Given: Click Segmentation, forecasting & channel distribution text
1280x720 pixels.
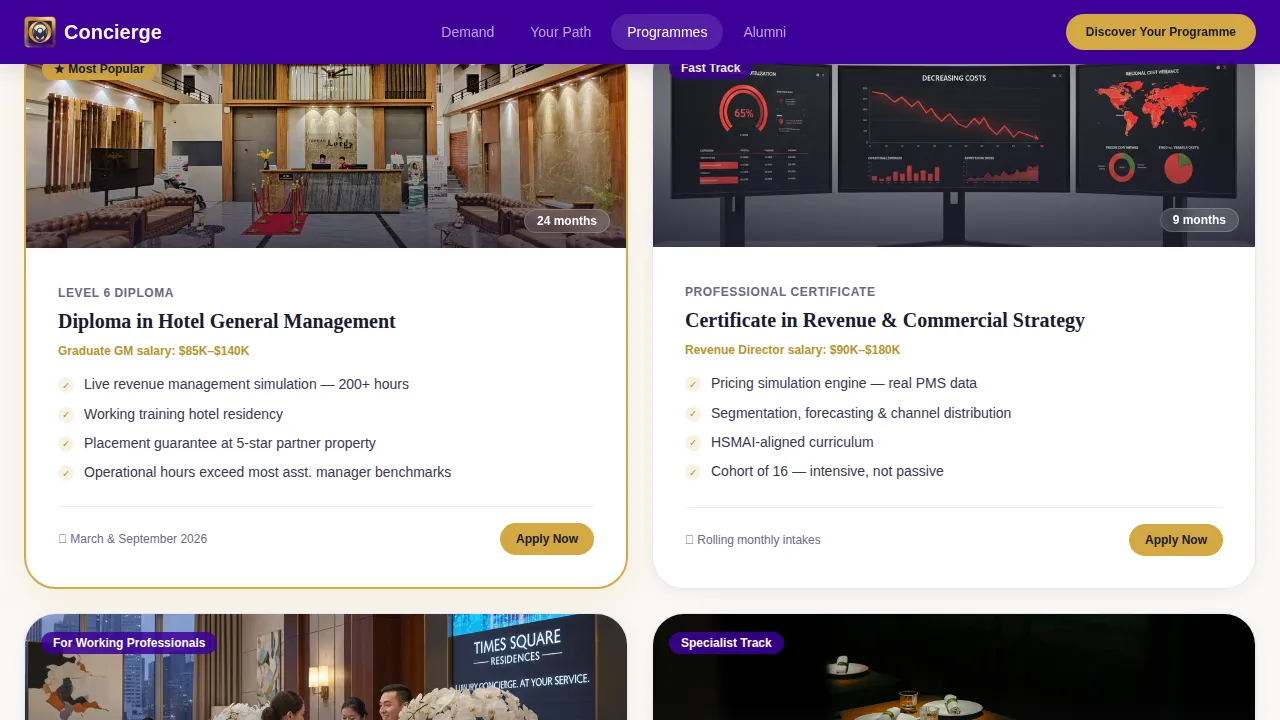Looking at the screenshot, I should pyautogui.click(x=861, y=413).
